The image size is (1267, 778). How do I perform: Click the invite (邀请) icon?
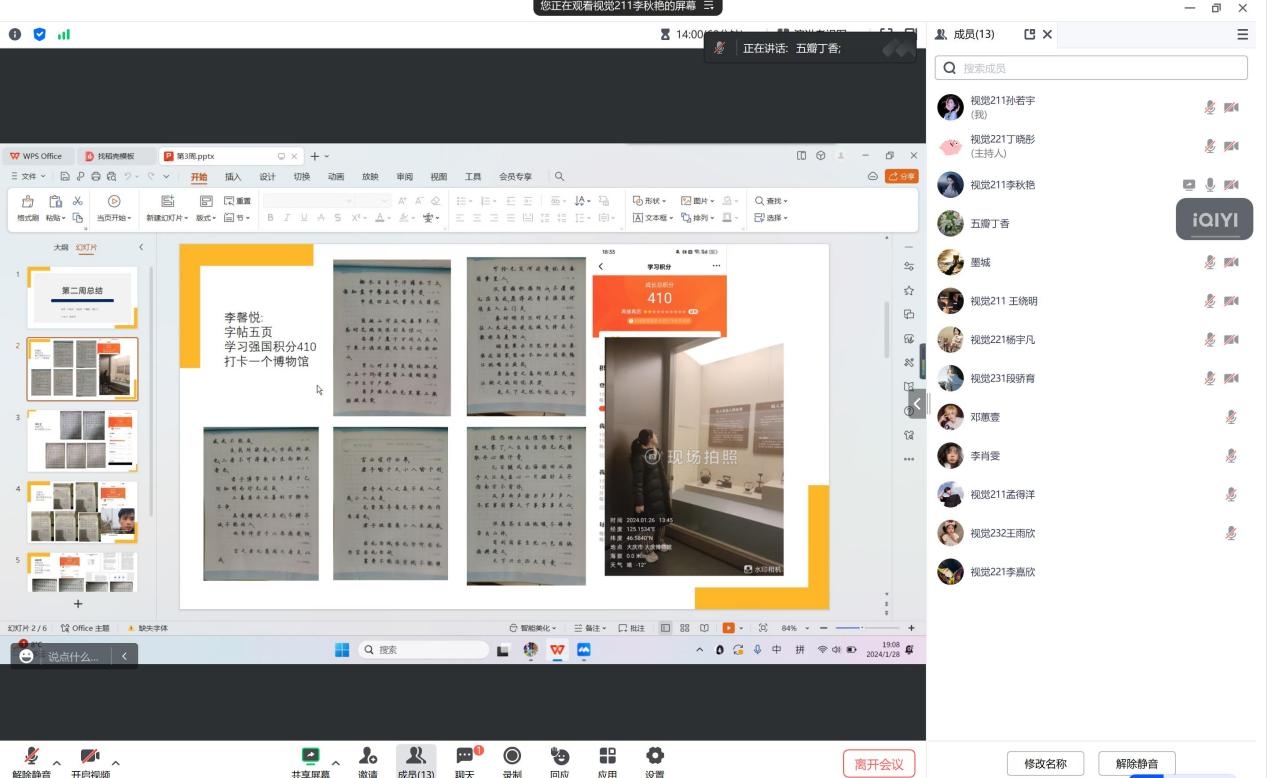(x=368, y=757)
